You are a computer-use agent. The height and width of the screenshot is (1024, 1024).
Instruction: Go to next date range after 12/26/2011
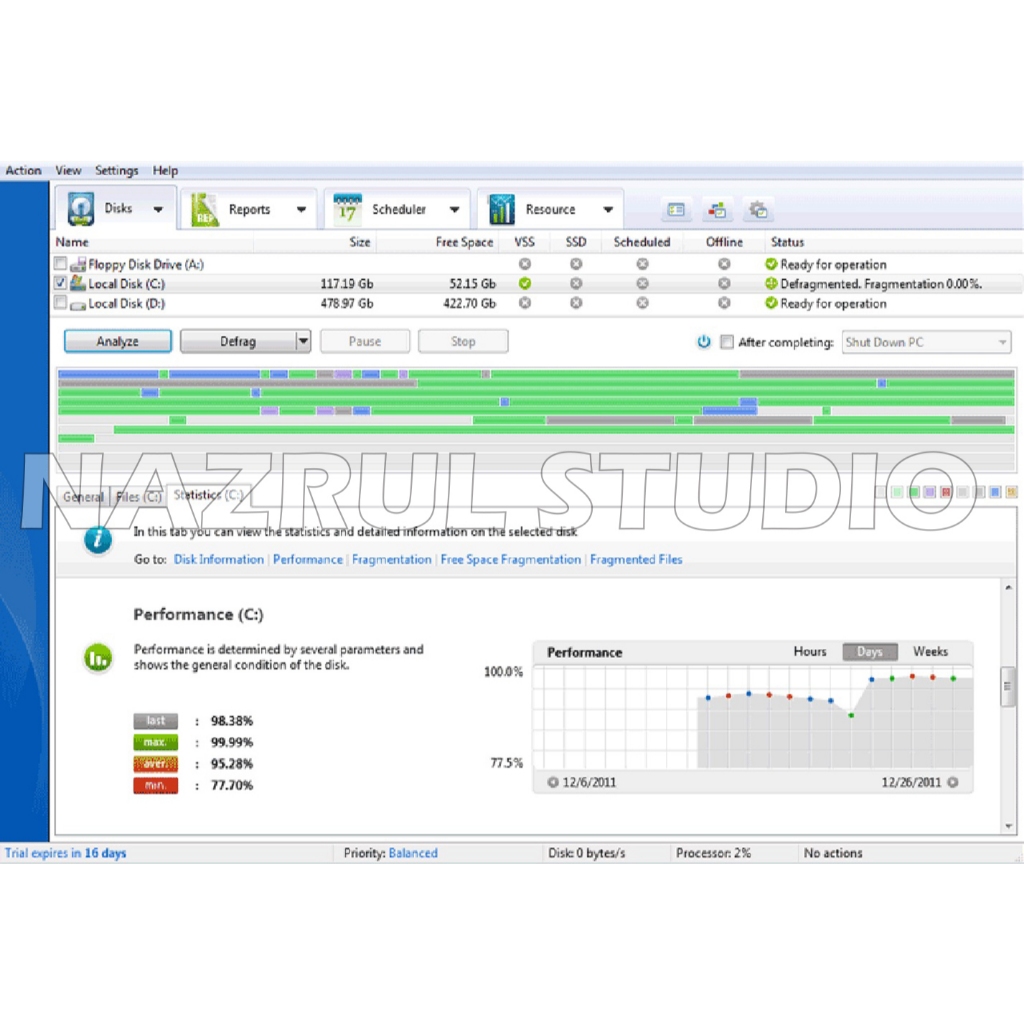pyautogui.click(x=953, y=783)
